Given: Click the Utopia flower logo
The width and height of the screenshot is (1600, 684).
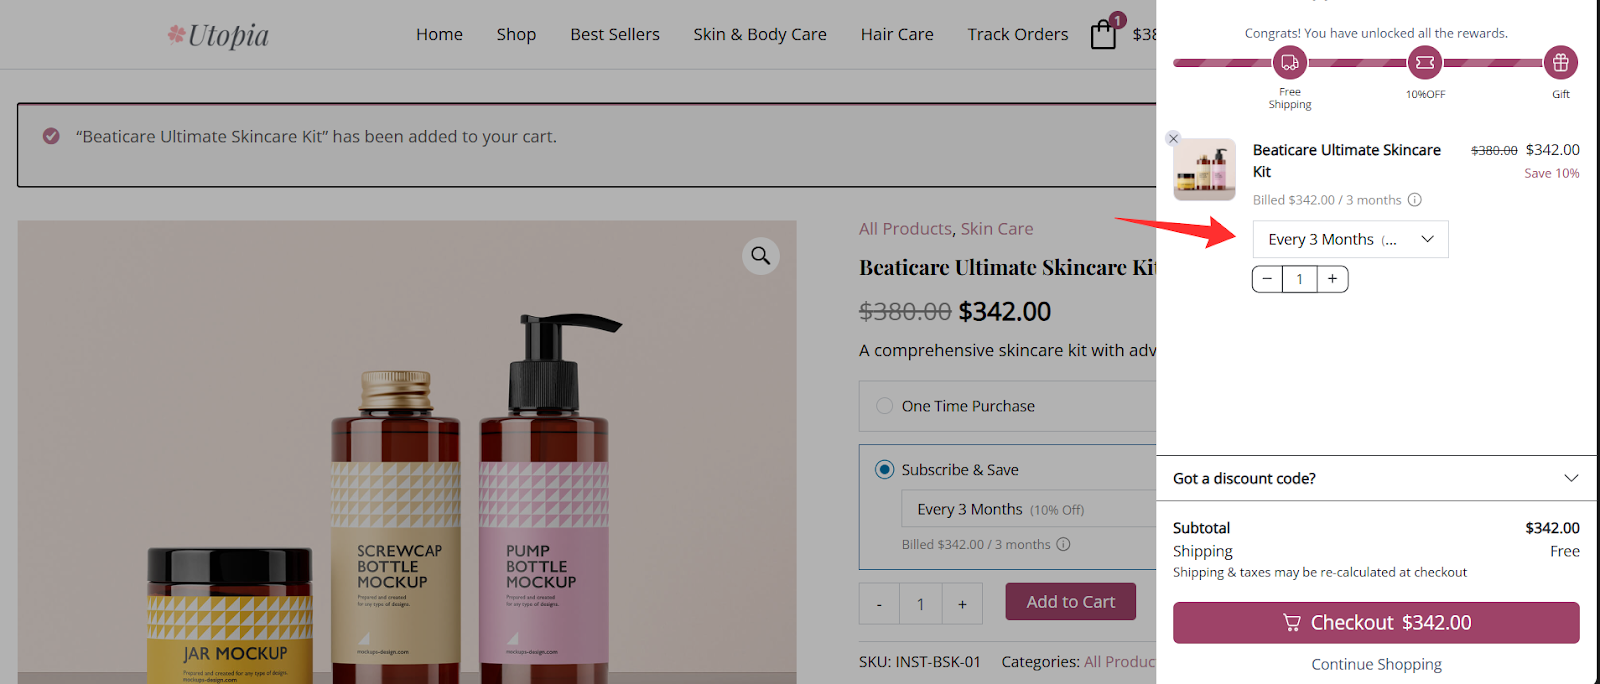Looking at the screenshot, I should [x=175, y=34].
